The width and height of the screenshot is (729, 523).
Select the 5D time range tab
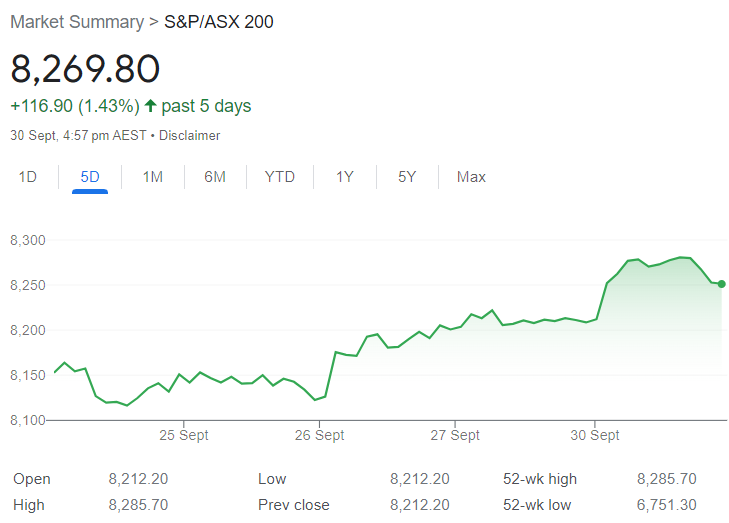pyautogui.click(x=90, y=177)
